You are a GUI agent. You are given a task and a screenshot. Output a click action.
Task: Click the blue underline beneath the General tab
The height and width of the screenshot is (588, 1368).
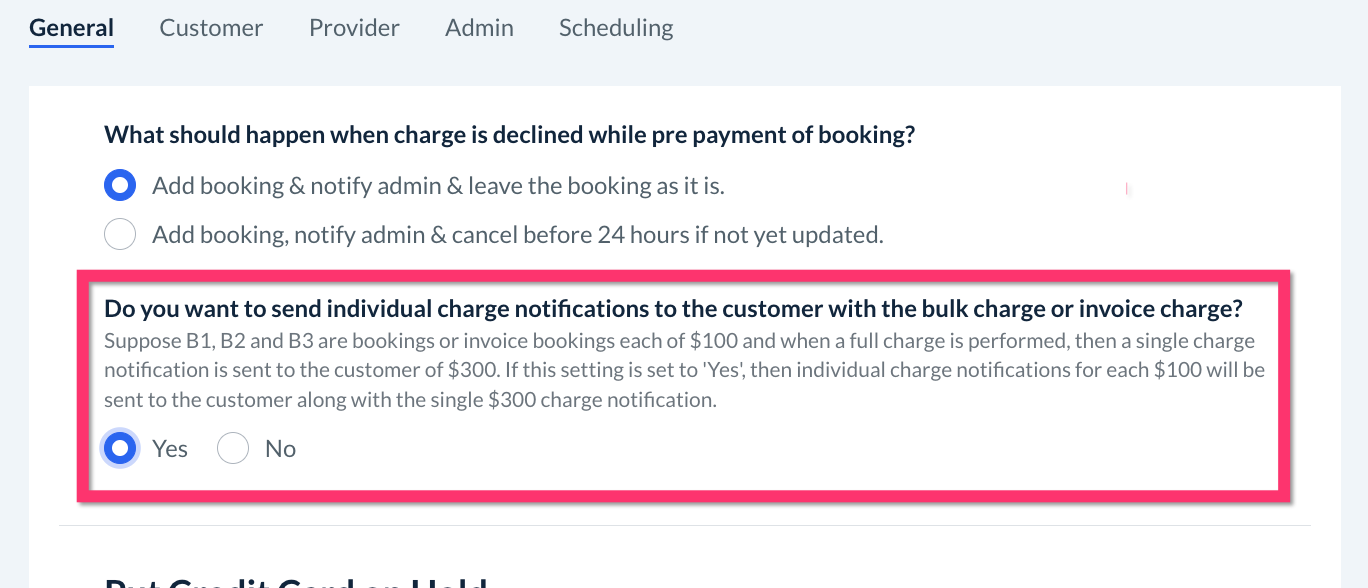(71, 46)
